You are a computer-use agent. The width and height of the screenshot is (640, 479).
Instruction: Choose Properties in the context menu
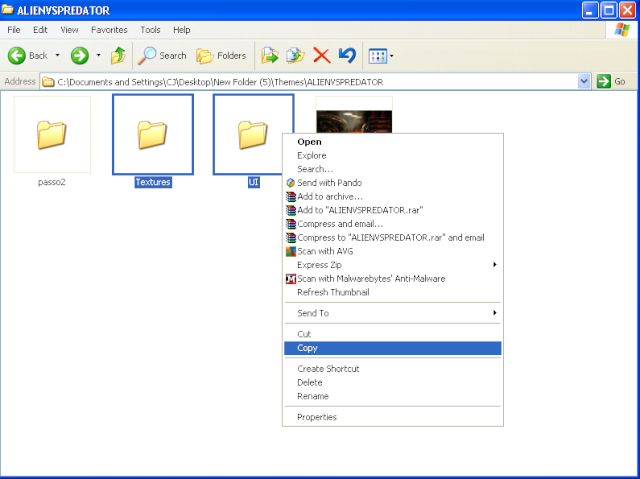(x=393, y=417)
